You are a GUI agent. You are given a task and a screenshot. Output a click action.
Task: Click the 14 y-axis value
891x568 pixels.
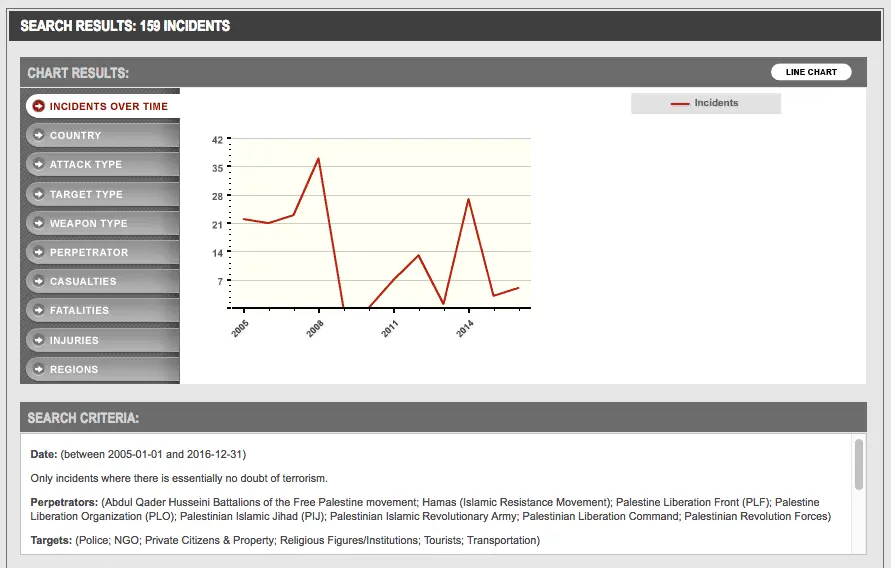218,253
